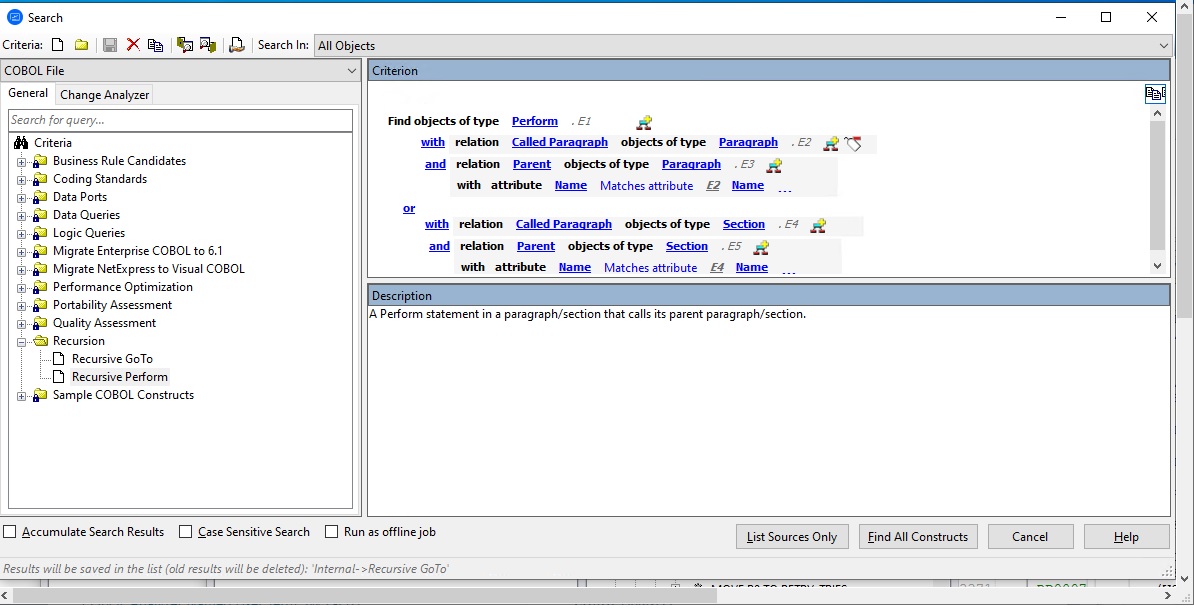Click the List Sources Only button
This screenshot has height=610, width=1194.
coord(792,537)
